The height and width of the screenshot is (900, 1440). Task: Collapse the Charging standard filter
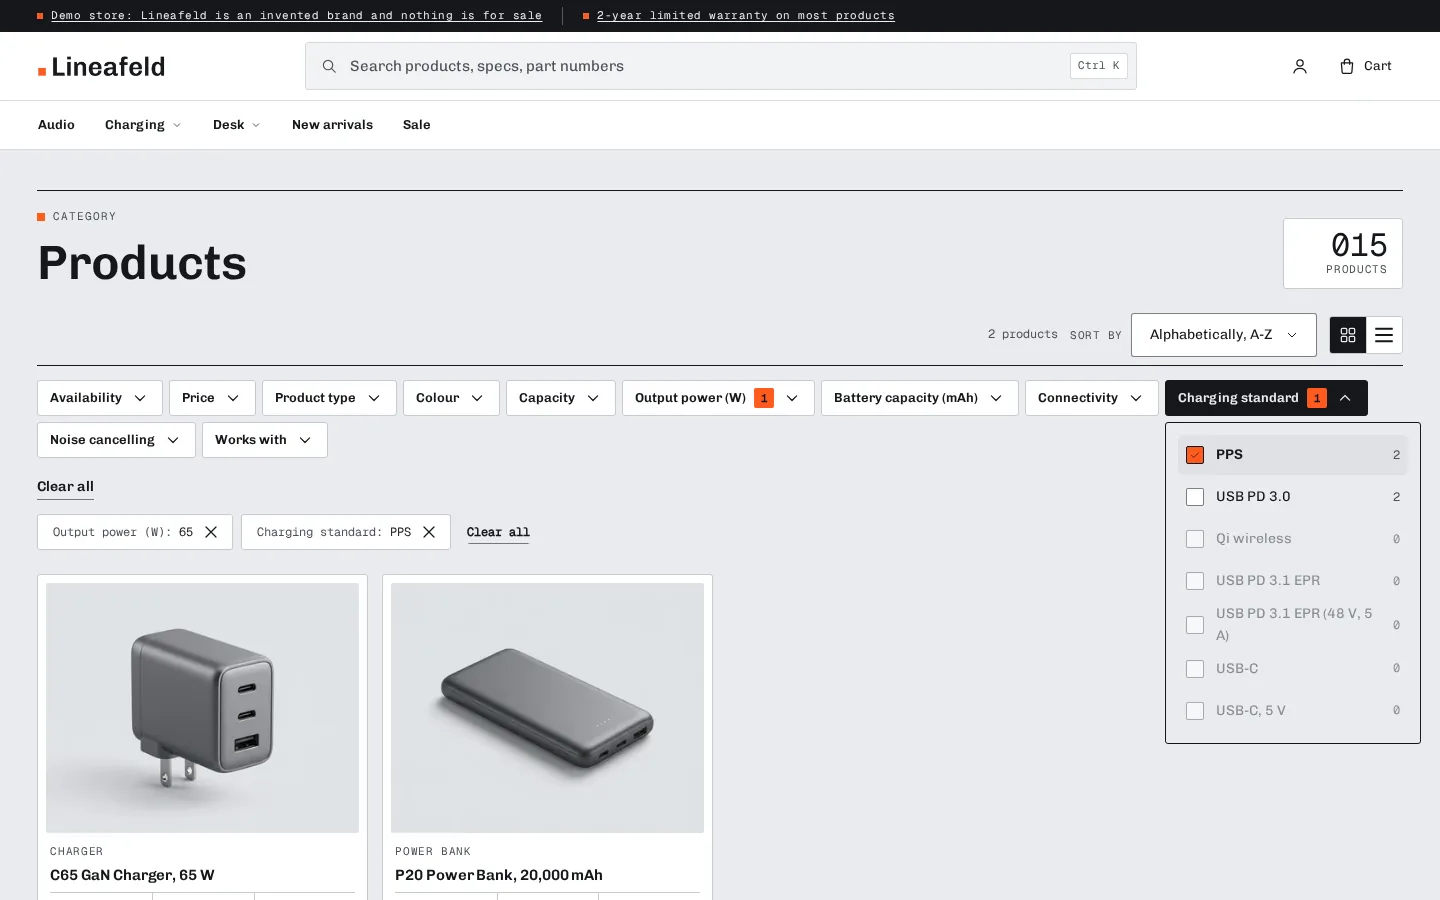[1266, 398]
